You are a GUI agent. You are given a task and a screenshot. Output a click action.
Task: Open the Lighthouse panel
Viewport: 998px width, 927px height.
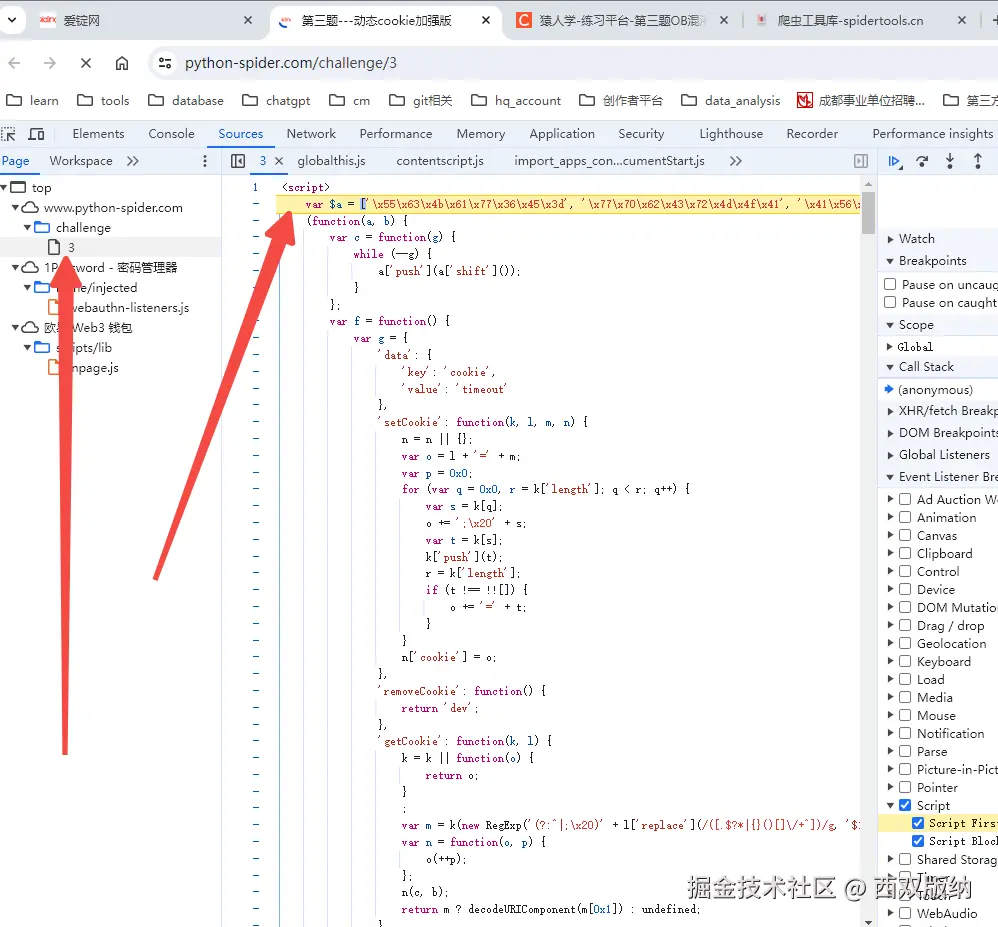731,134
